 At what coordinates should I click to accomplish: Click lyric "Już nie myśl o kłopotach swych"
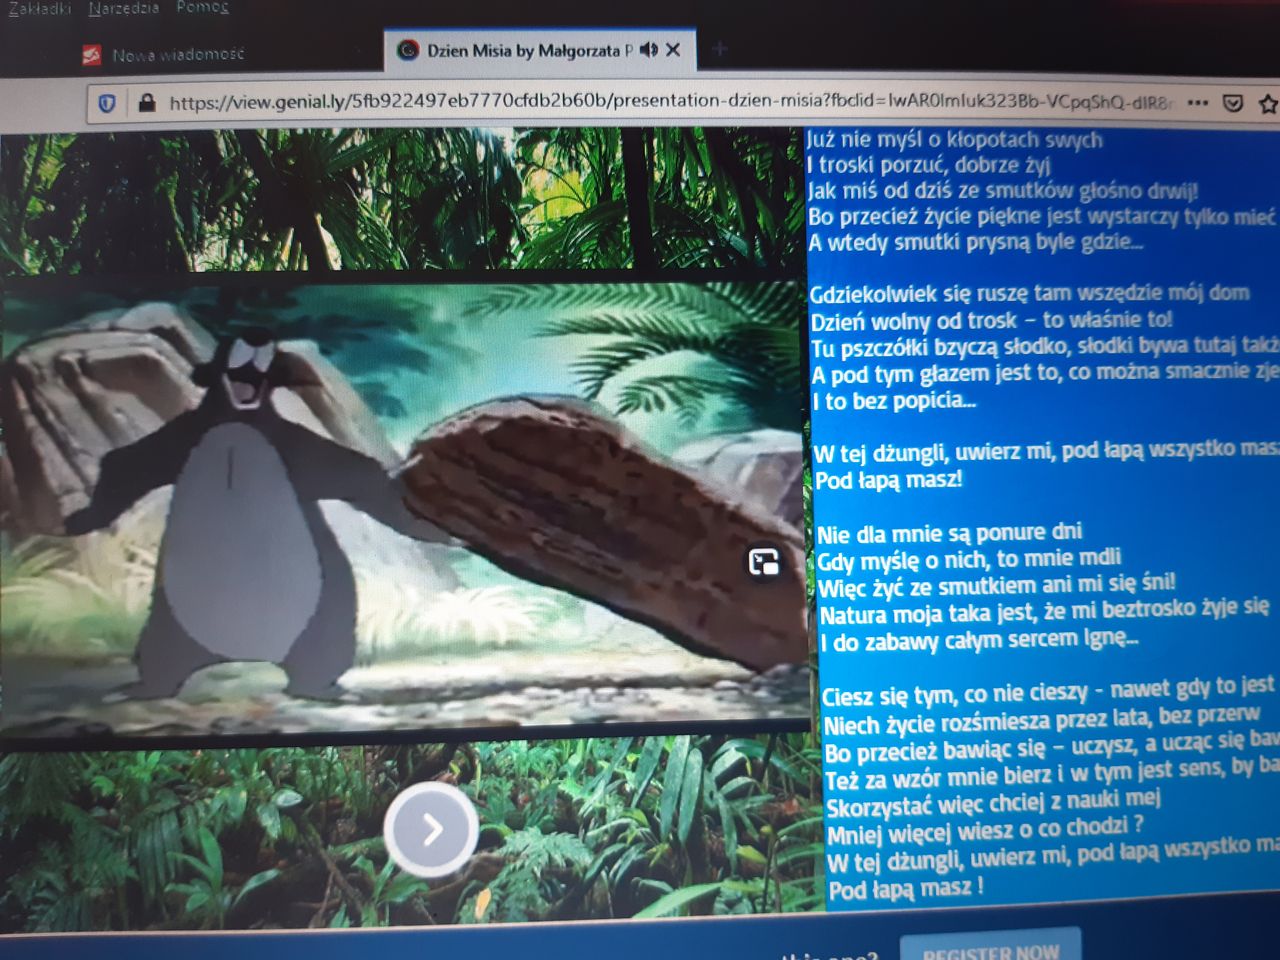[955, 140]
